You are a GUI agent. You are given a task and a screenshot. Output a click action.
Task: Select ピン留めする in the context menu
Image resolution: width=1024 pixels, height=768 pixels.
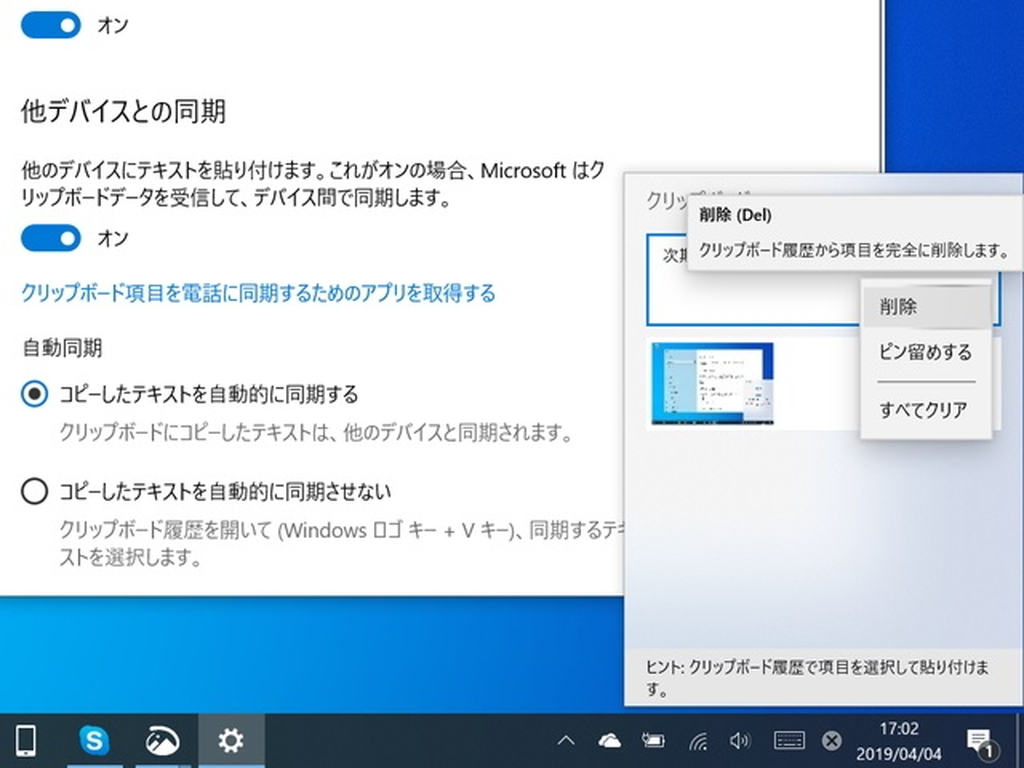coord(925,352)
